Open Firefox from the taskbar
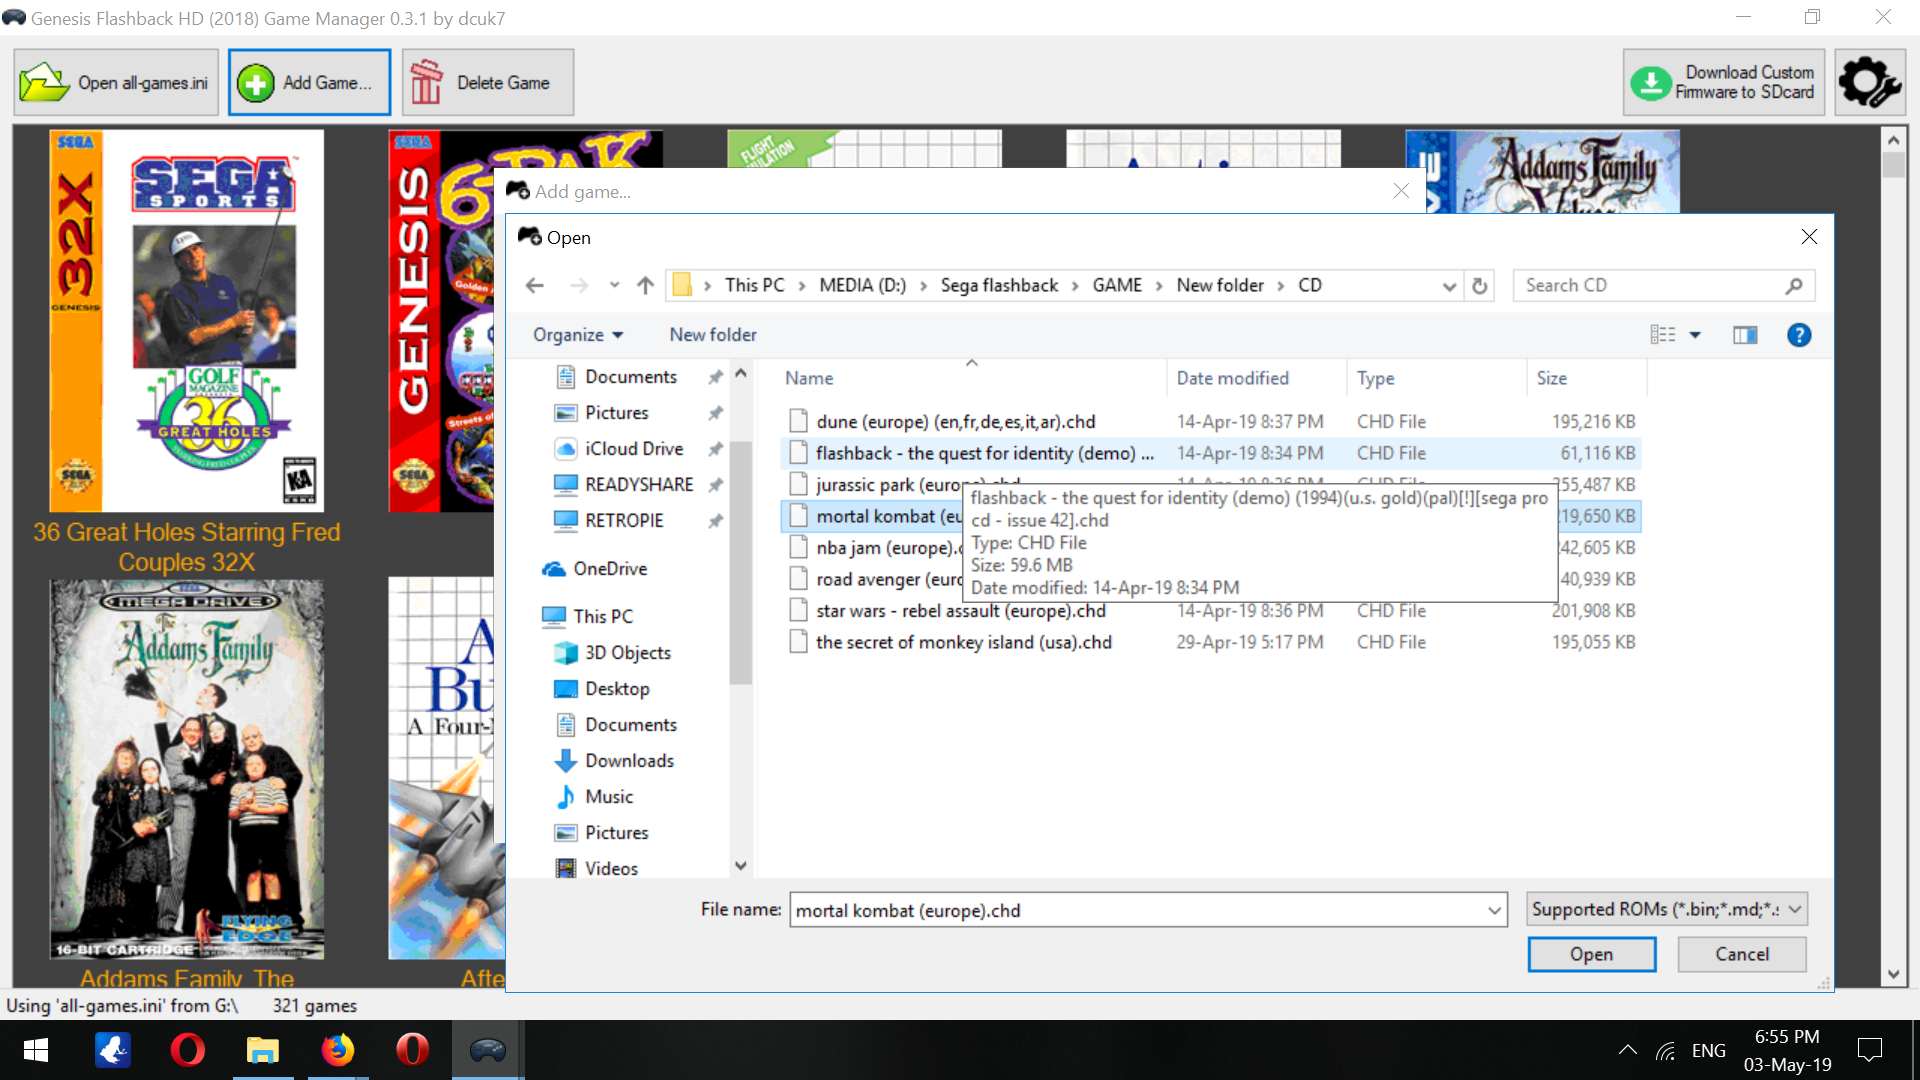Viewport: 1920px width, 1080px height. pyautogui.click(x=337, y=1050)
